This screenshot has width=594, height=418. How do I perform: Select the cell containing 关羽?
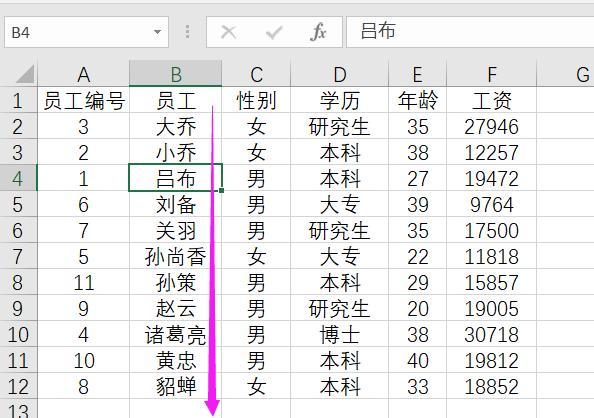pyautogui.click(x=175, y=230)
